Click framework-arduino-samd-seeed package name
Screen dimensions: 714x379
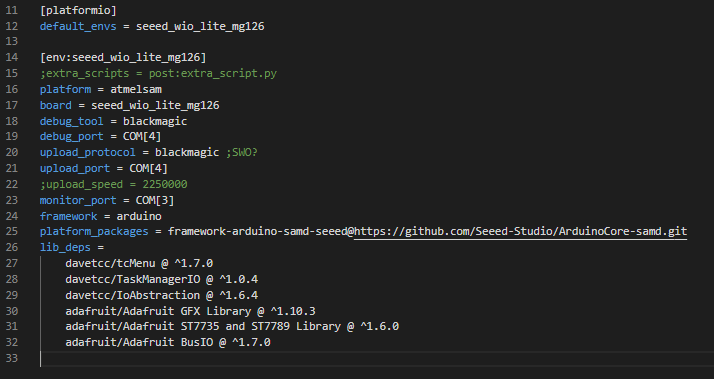[258, 232]
